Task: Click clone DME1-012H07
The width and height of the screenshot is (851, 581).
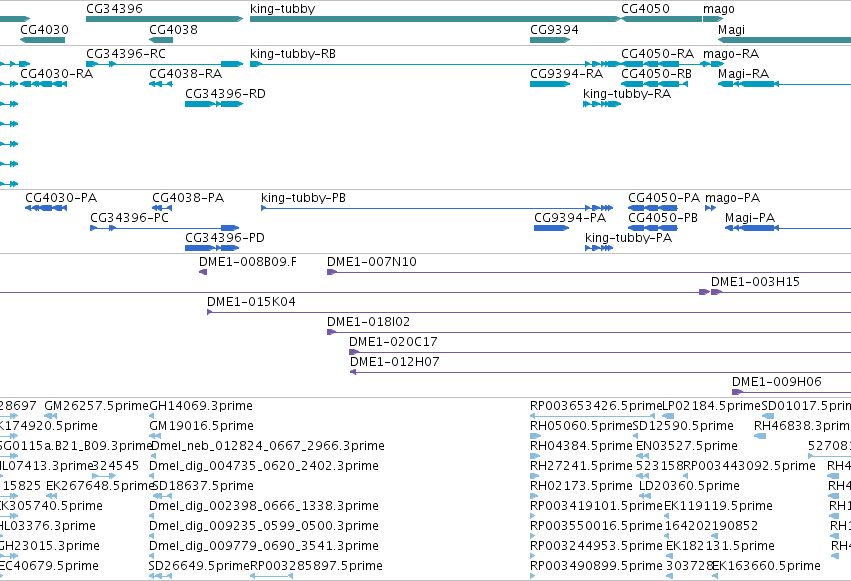Action: click(600, 373)
